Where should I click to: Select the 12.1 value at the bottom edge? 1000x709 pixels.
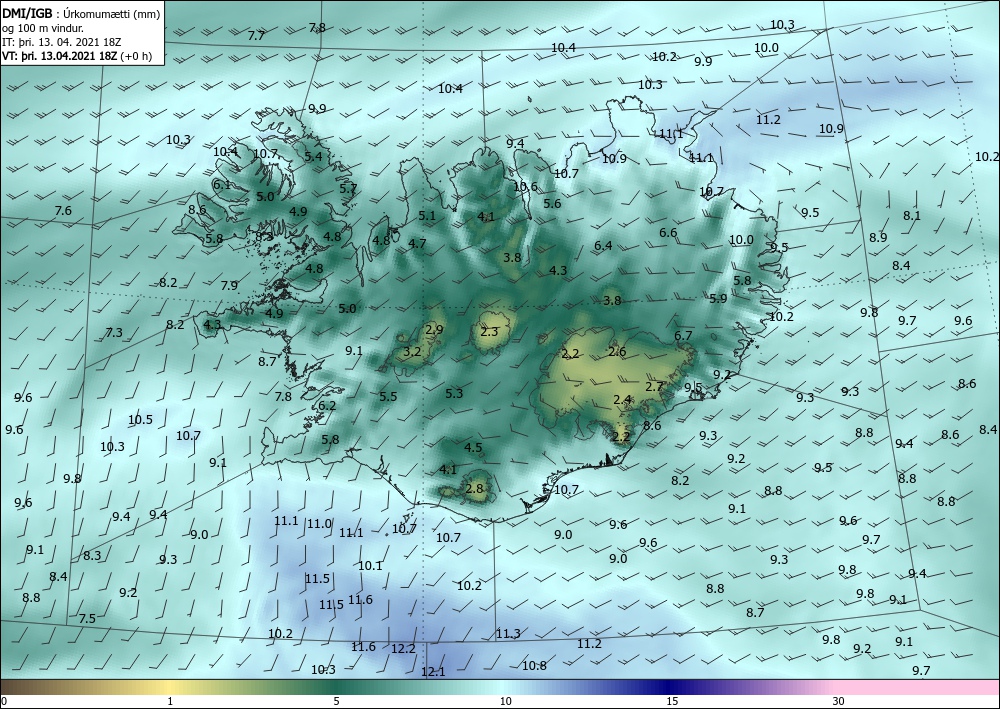pos(433,671)
